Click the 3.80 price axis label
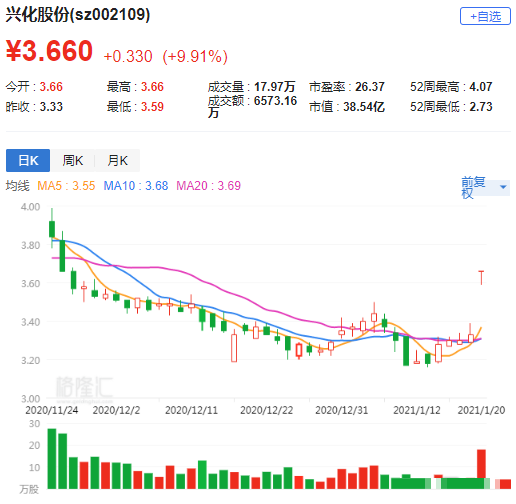This screenshot has height=504, width=516. pyautogui.click(x=30, y=245)
